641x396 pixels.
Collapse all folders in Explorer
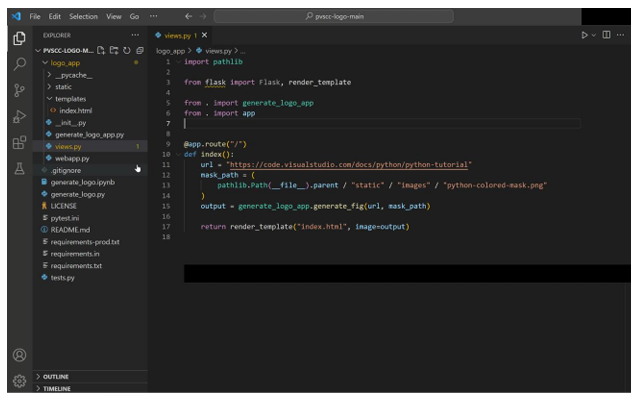click(140, 50)
